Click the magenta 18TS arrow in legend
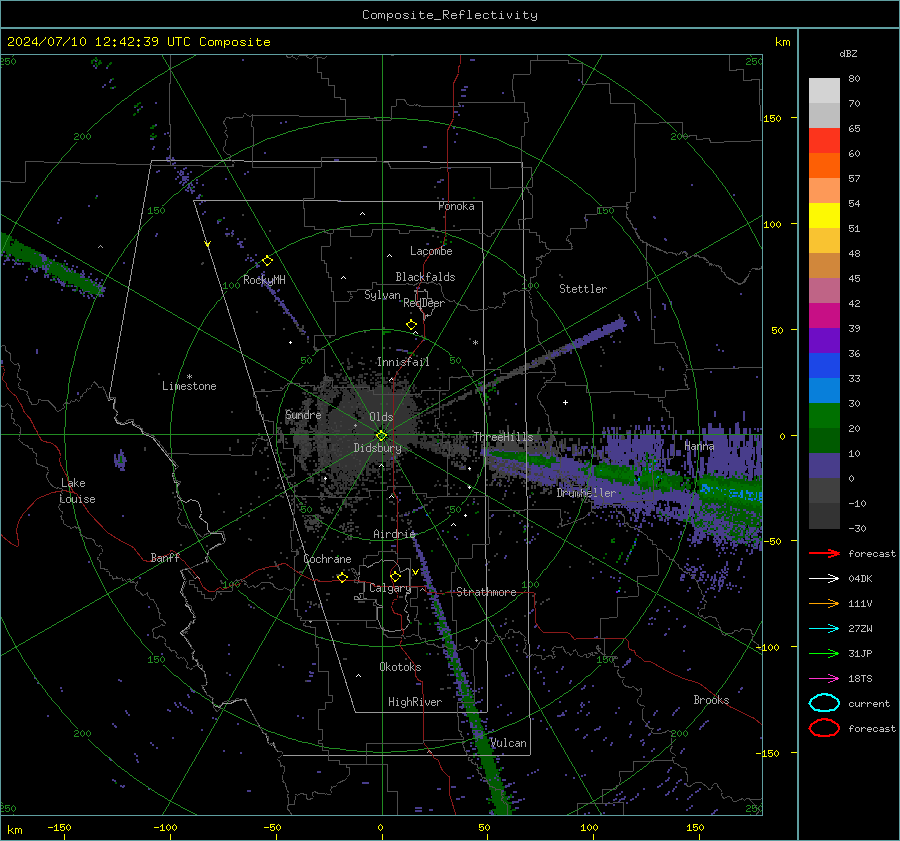The width and height of the screenshot is (900, 841). click(824, 679)
